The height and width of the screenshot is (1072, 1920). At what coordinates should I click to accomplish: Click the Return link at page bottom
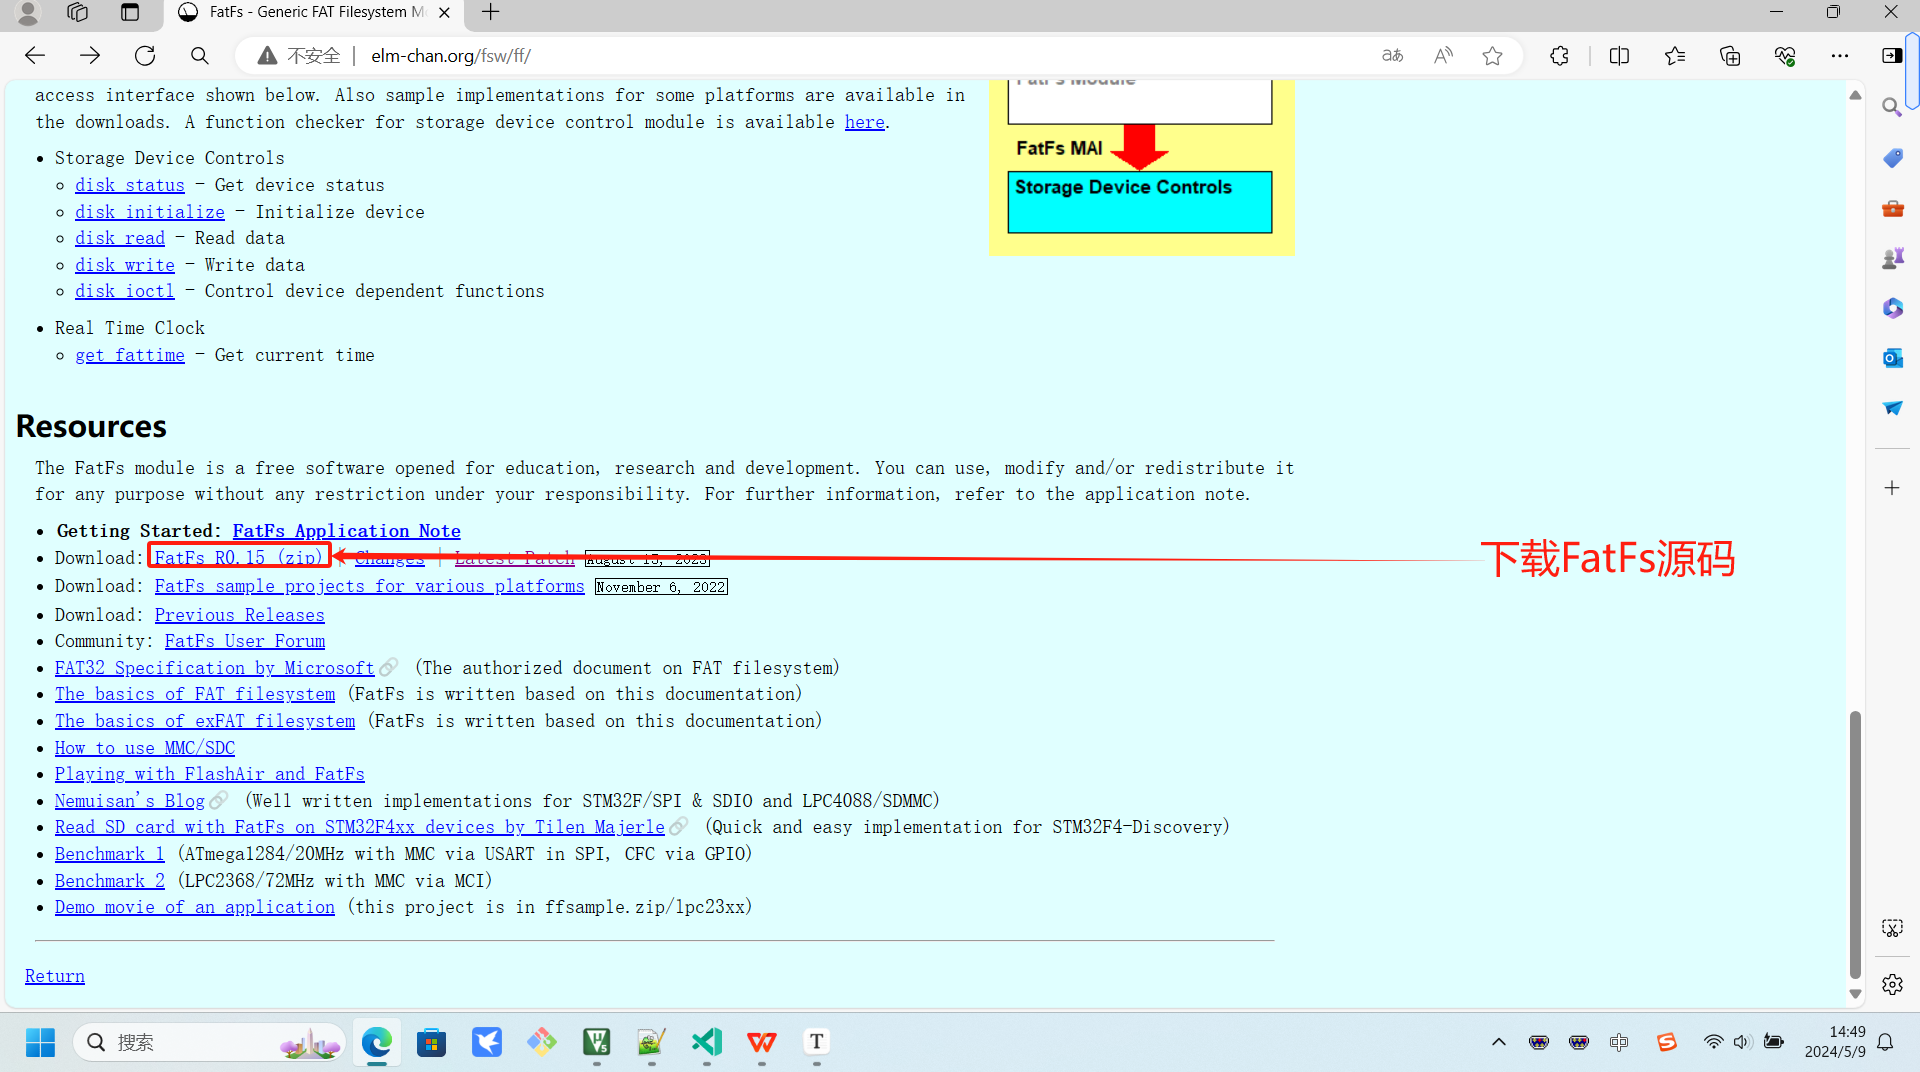coord(55,976)
